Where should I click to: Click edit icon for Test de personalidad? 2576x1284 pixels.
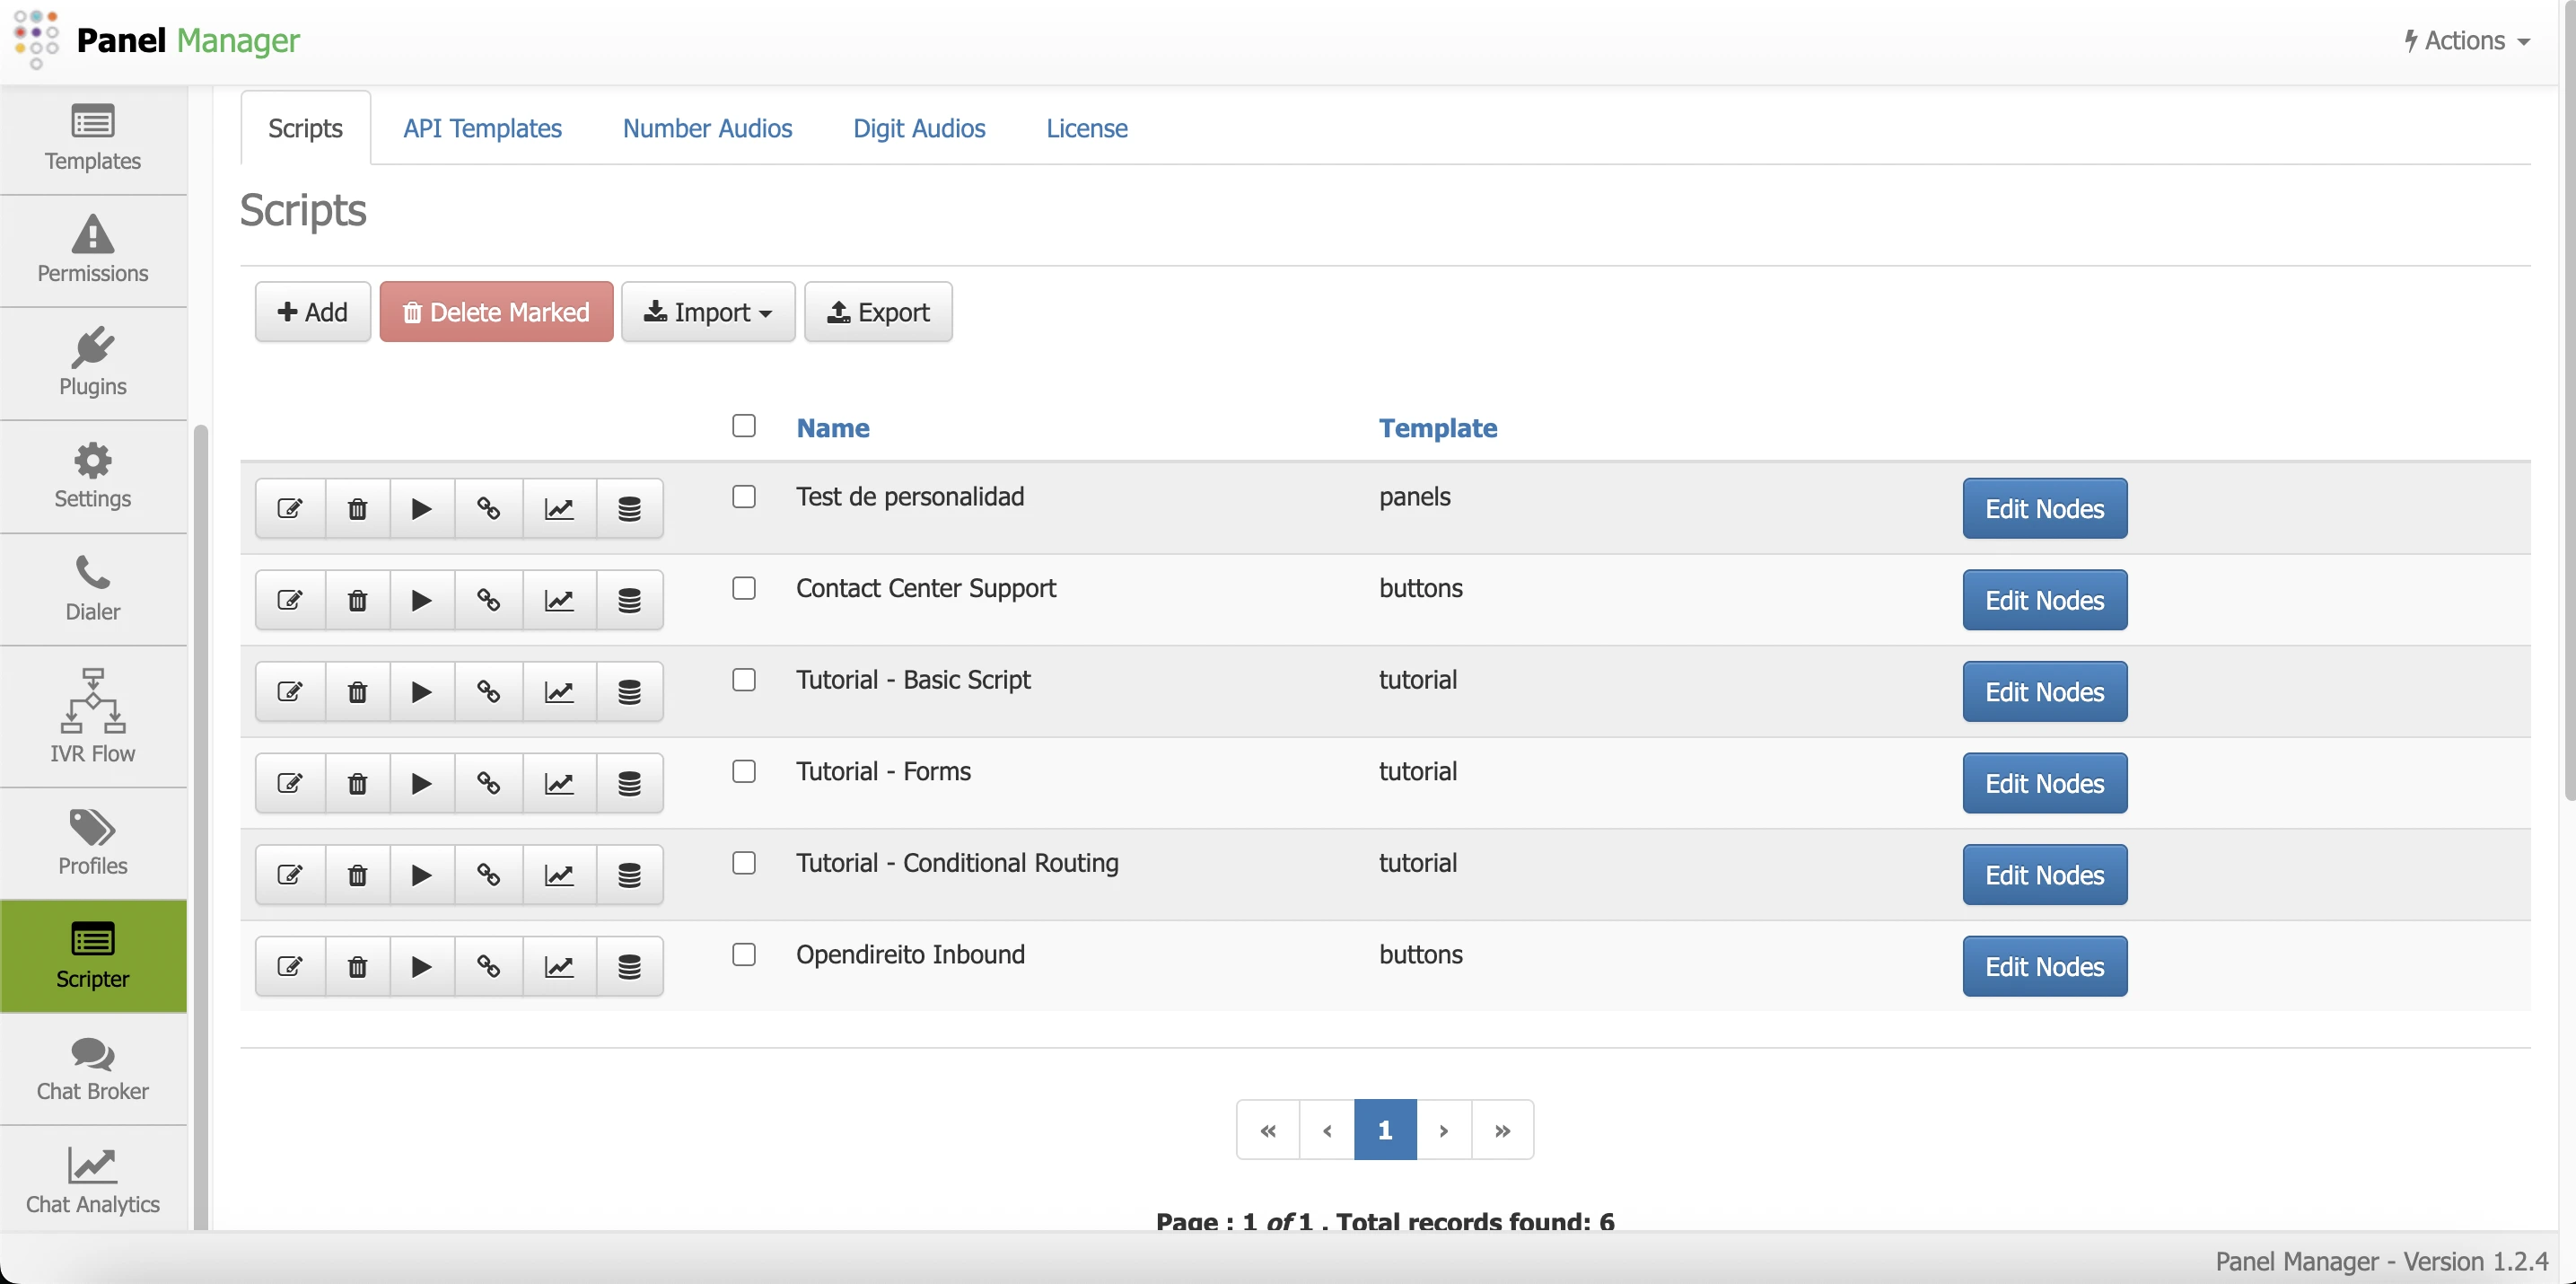coord(290,508)
